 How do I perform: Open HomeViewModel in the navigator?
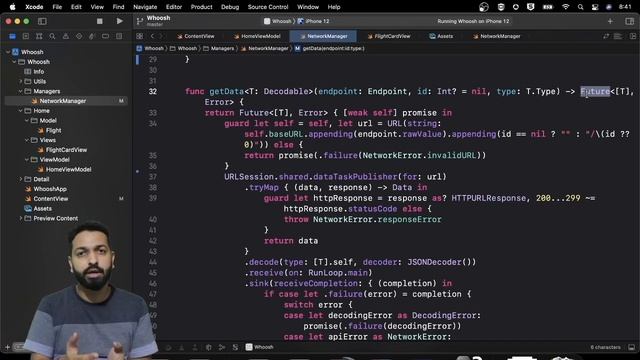pos(64,169)
